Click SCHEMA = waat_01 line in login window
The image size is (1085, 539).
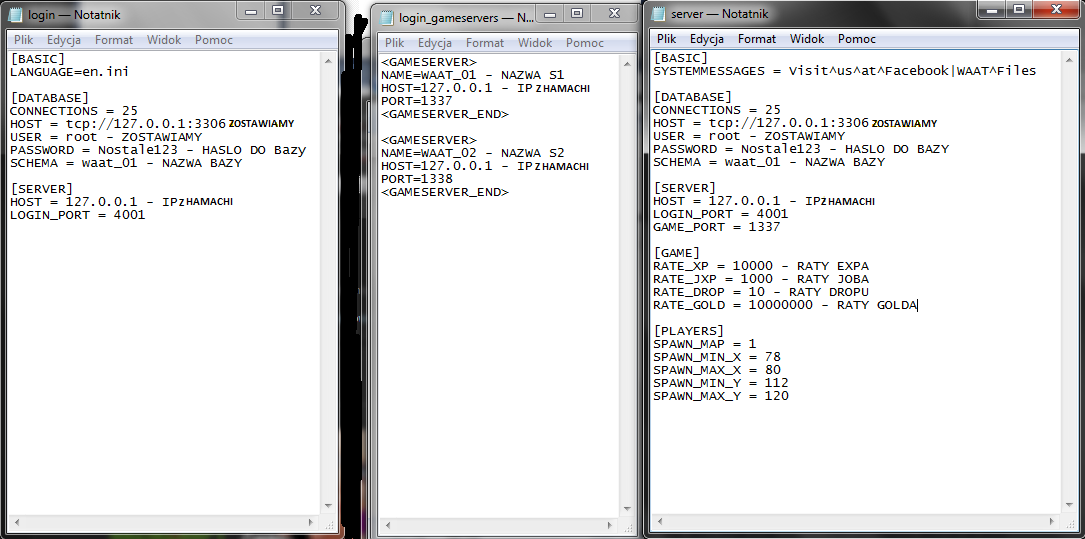coord(126,163)
